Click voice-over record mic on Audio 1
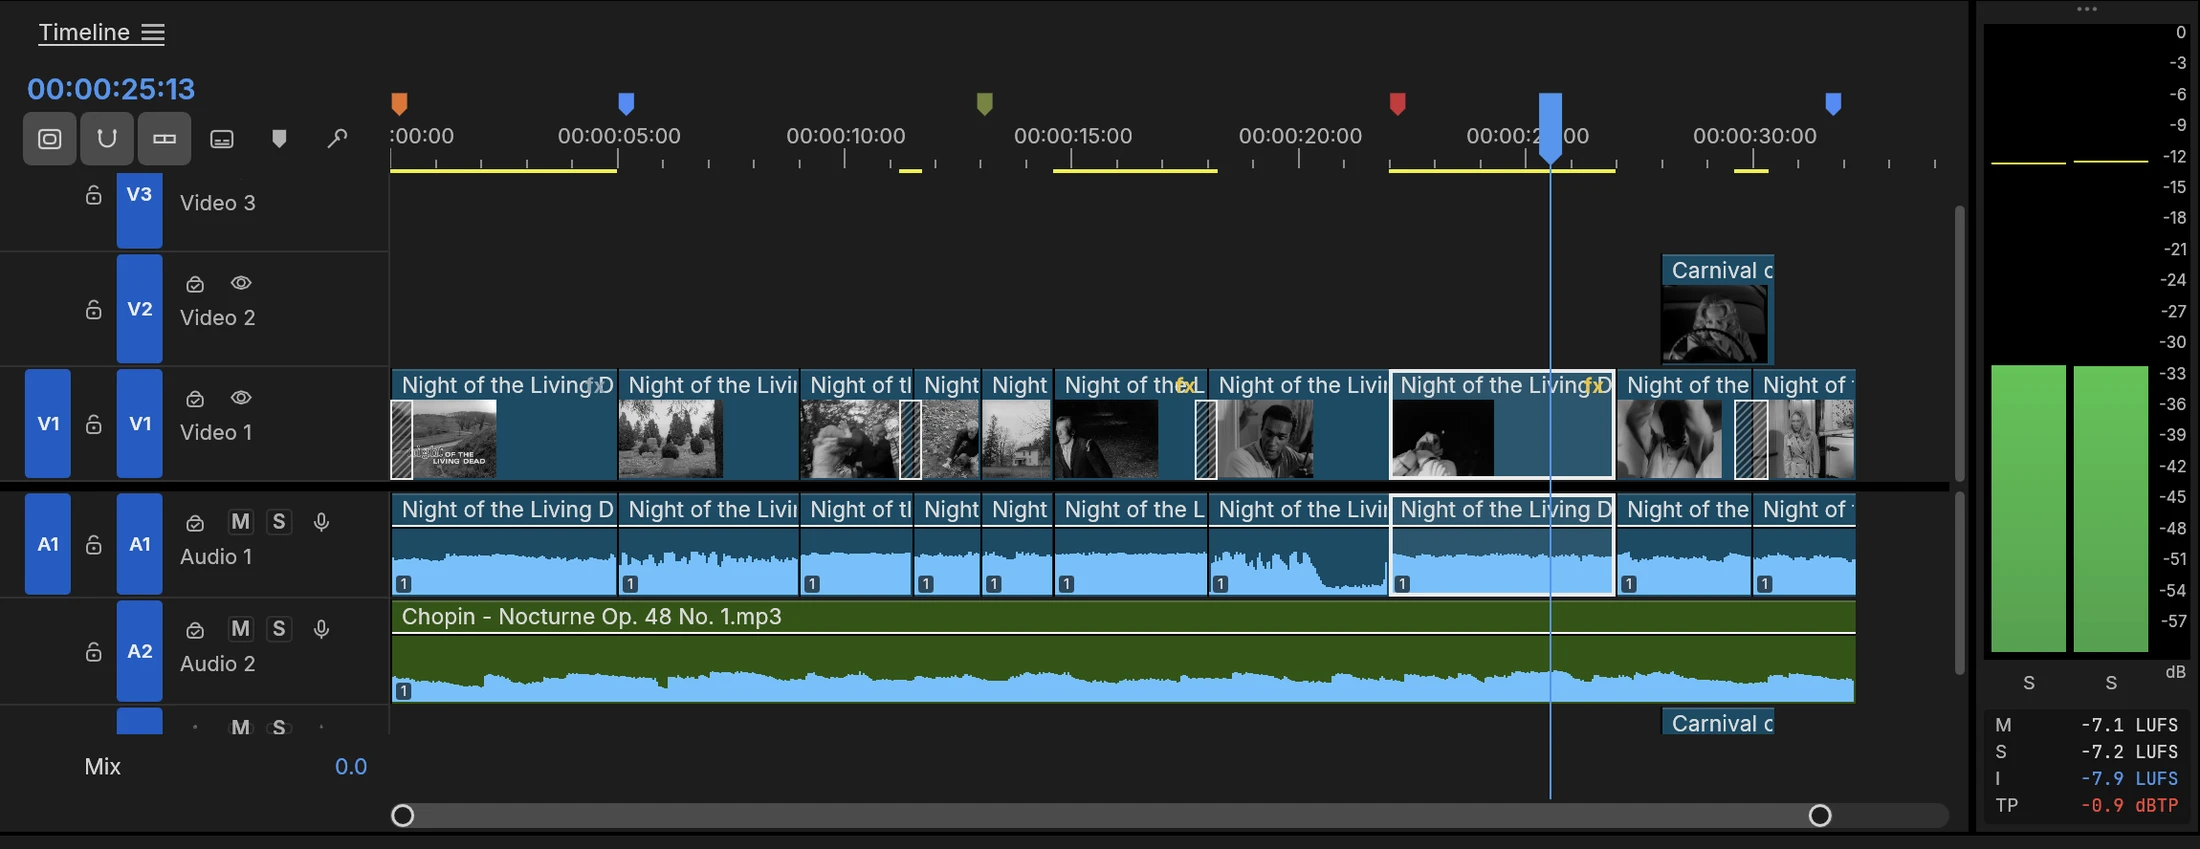 pyautogui.click(x=321, y=522)
